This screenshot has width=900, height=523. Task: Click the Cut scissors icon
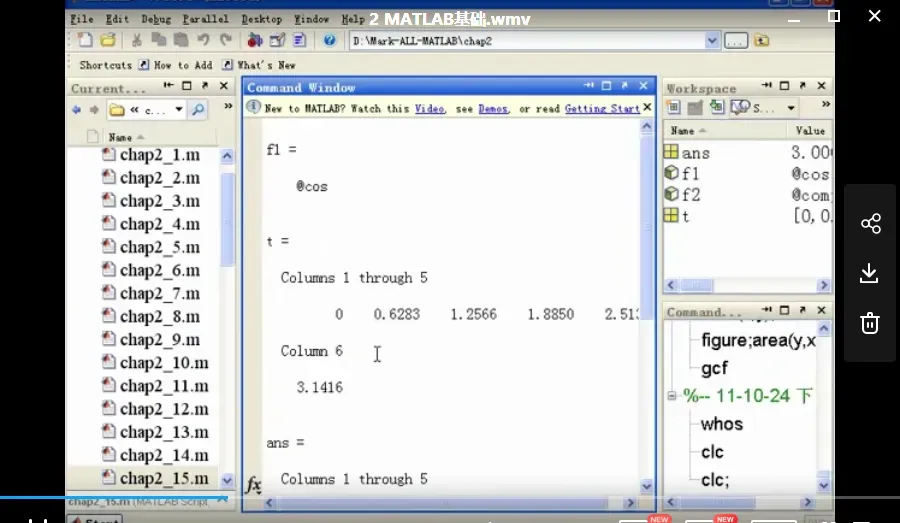pos(137,40)
